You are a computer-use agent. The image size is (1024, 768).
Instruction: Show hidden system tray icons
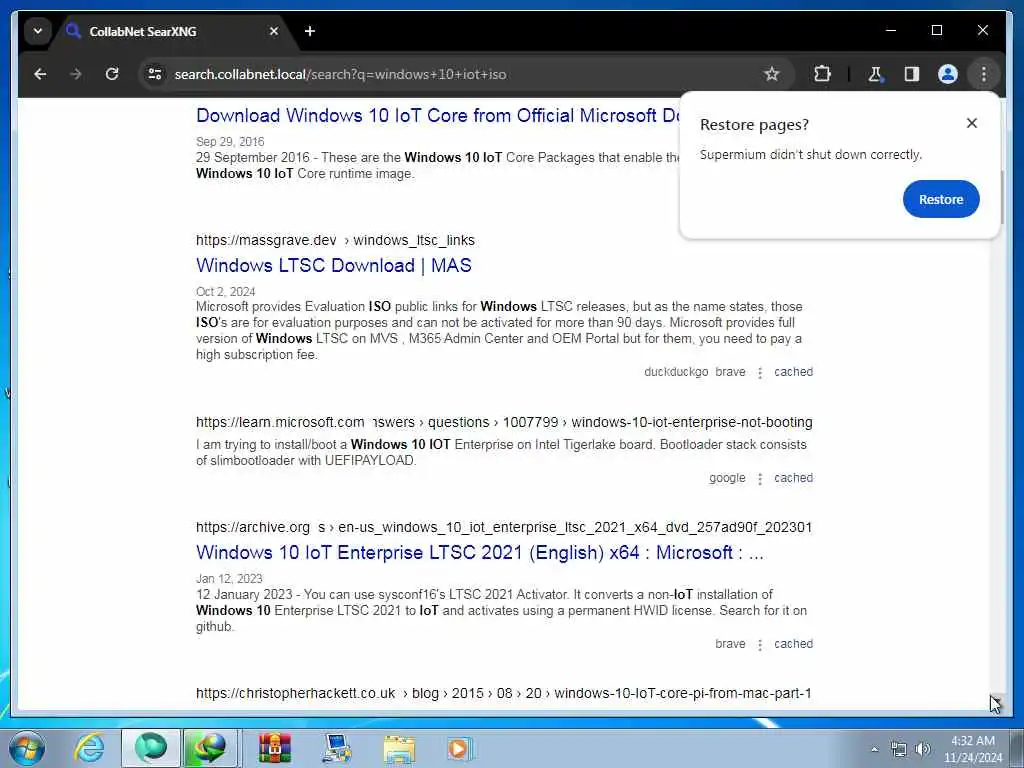click(x=874, y=749)
